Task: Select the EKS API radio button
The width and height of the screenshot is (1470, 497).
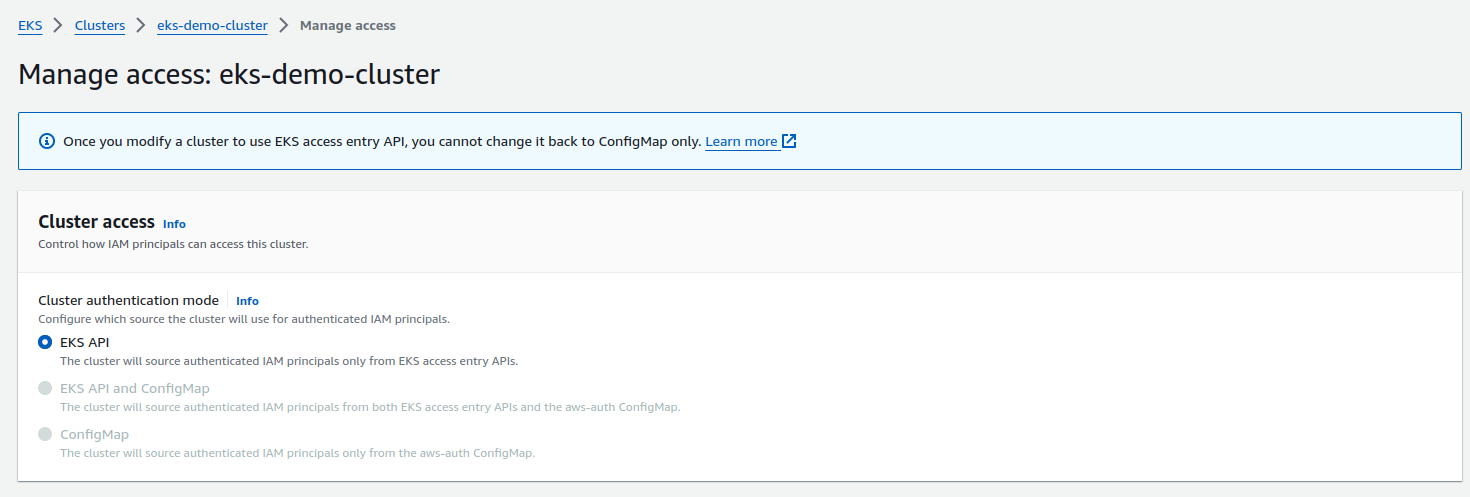Action: coord(45,342)
